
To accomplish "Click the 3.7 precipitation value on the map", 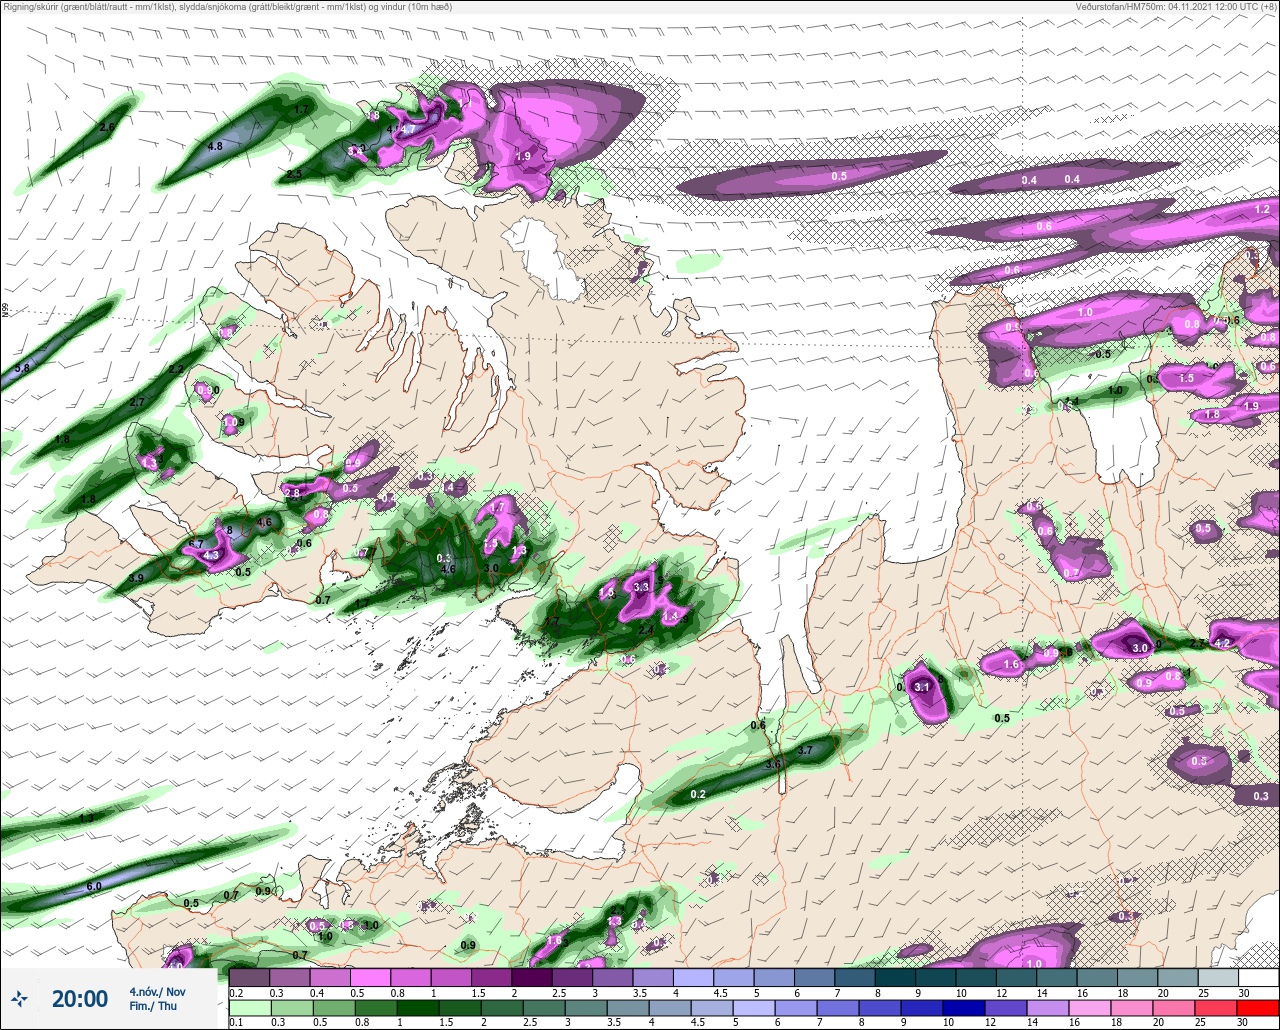I will point(805,749).
